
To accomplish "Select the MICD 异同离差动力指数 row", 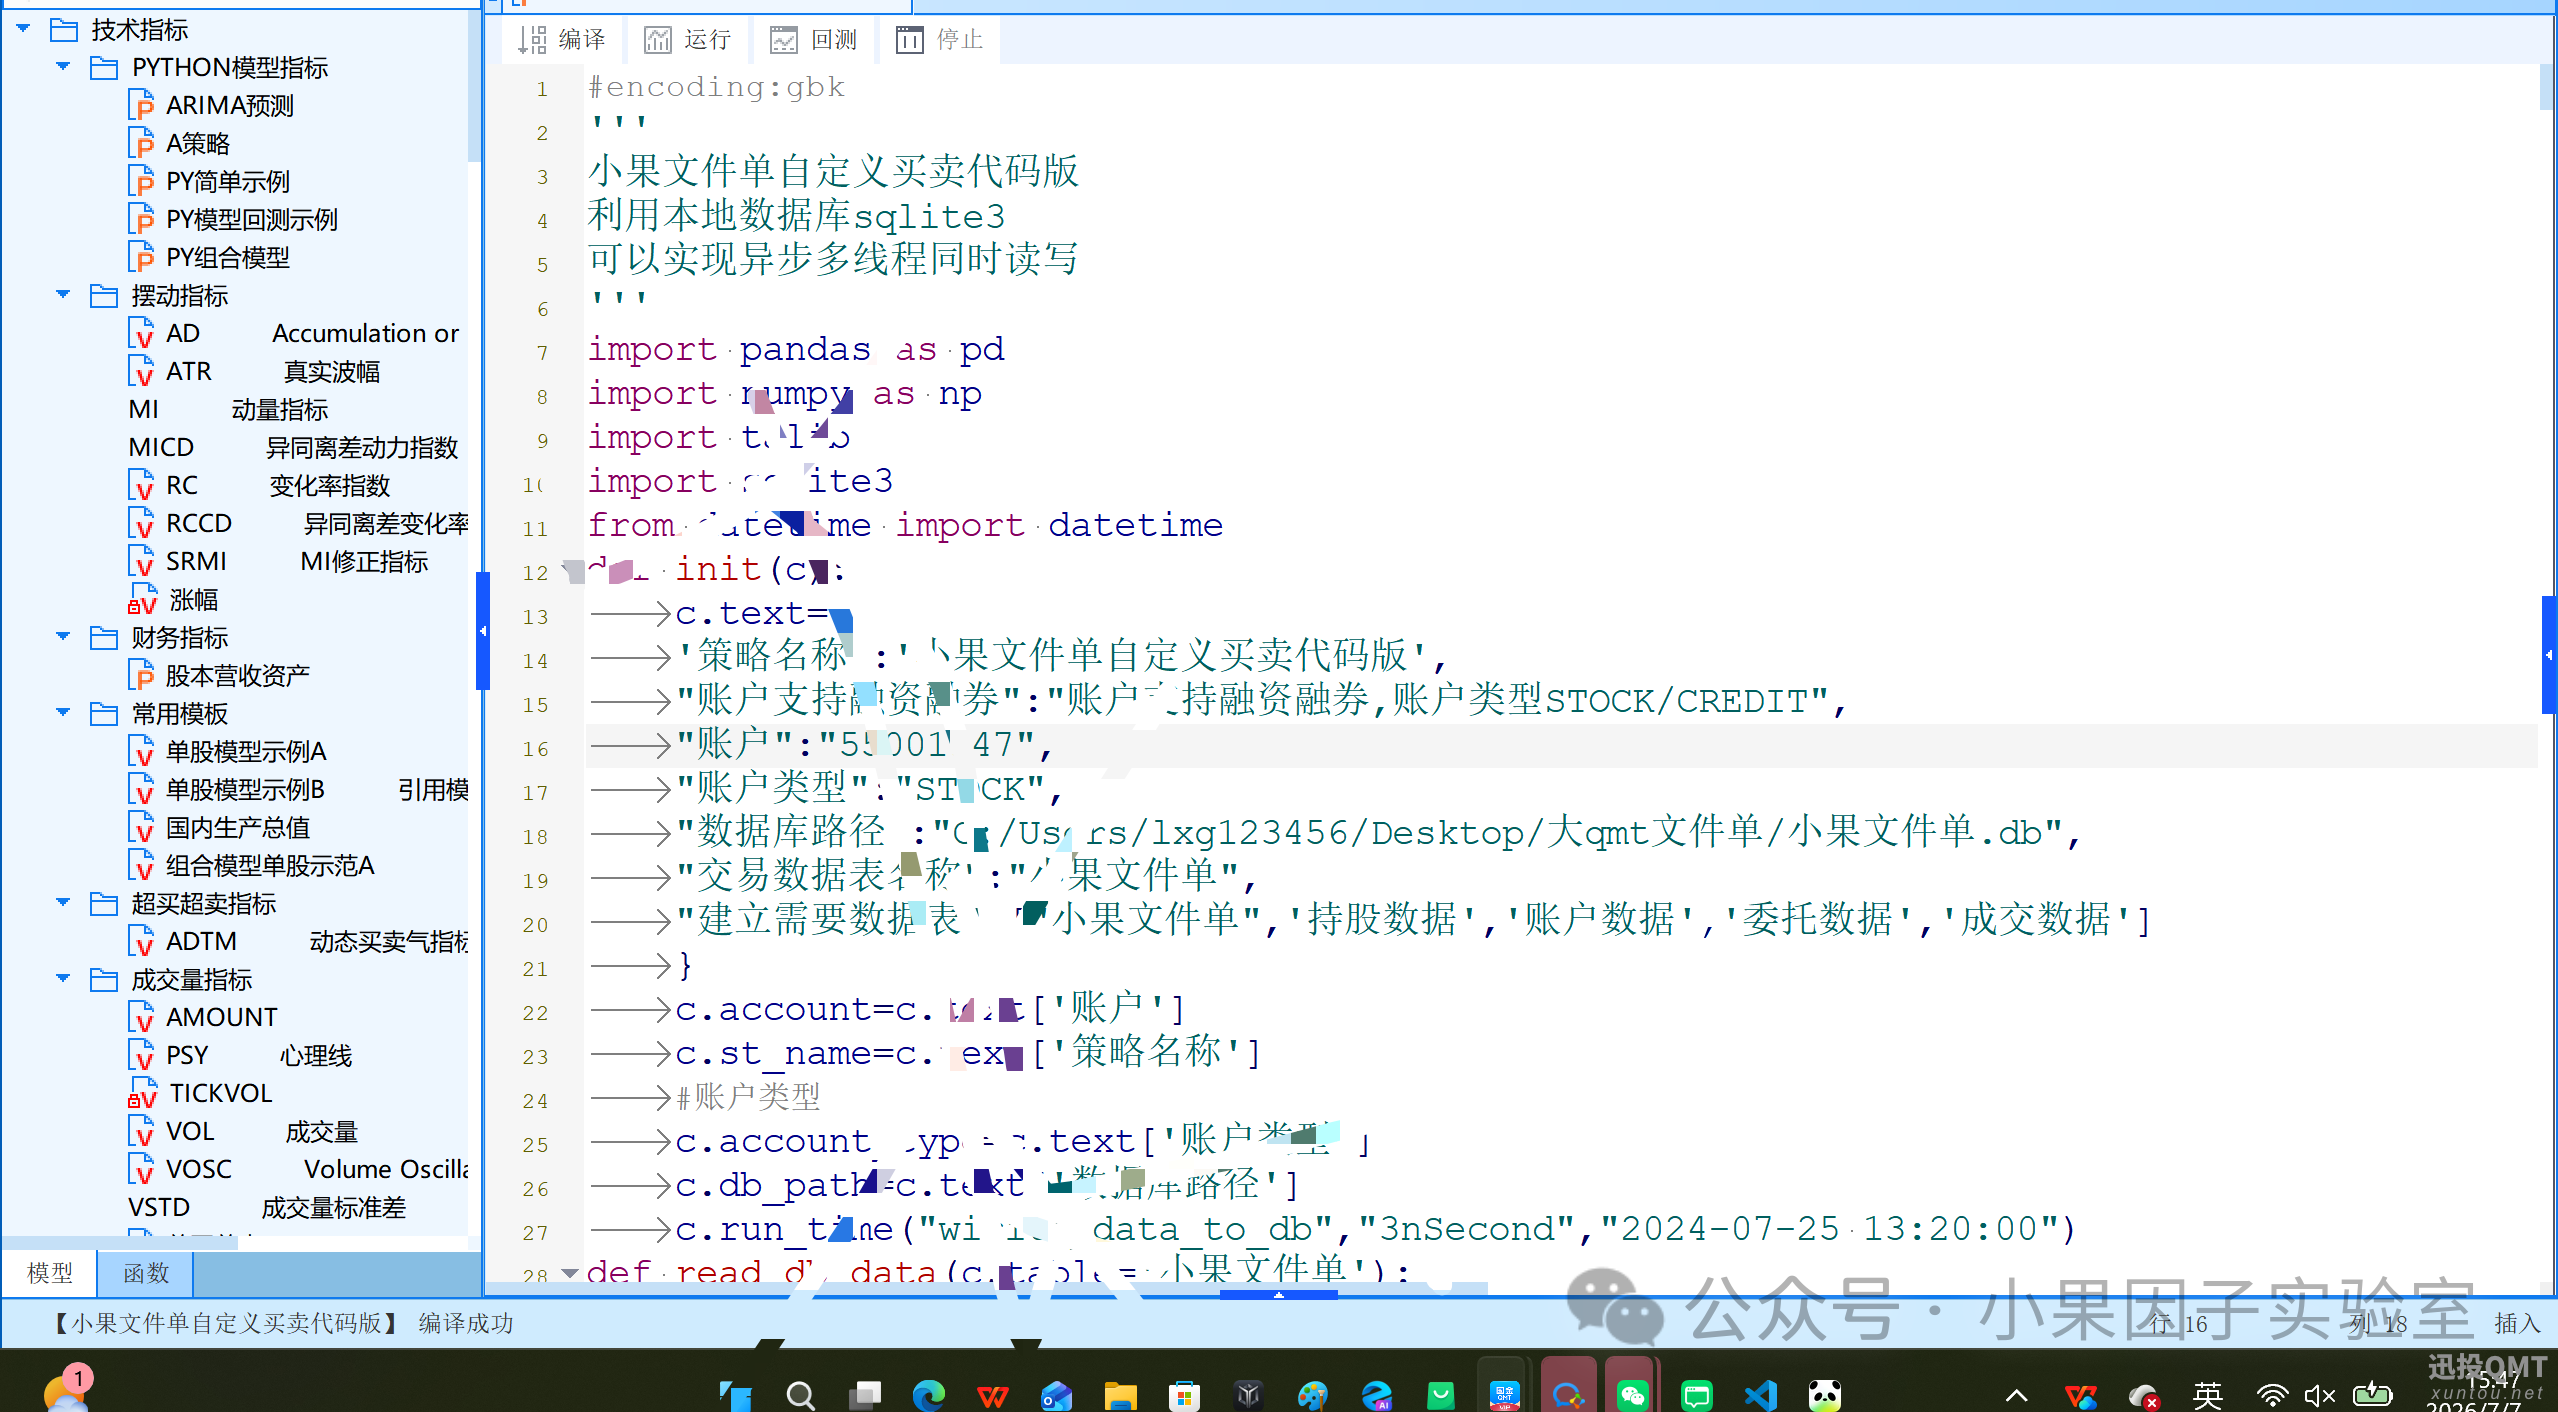I will (293, 447).
